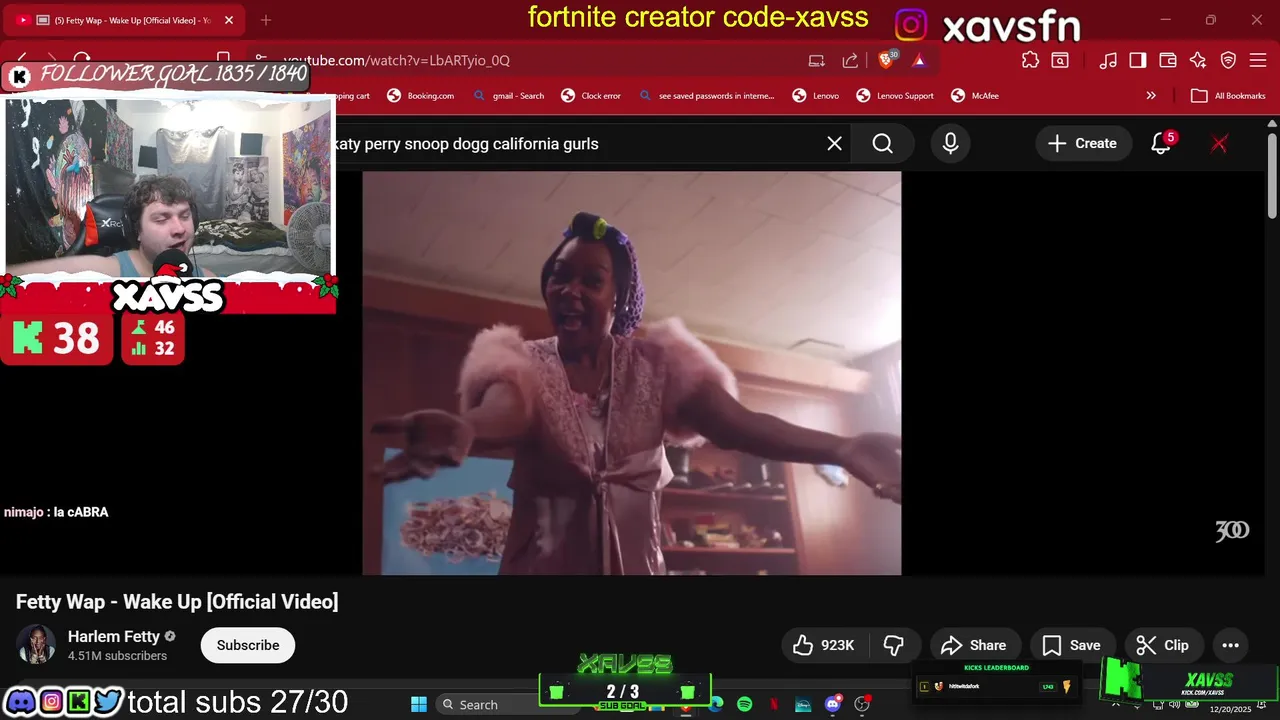
Task: Click the Harlem Fetty channel avatar
Action: click(37, 645)
